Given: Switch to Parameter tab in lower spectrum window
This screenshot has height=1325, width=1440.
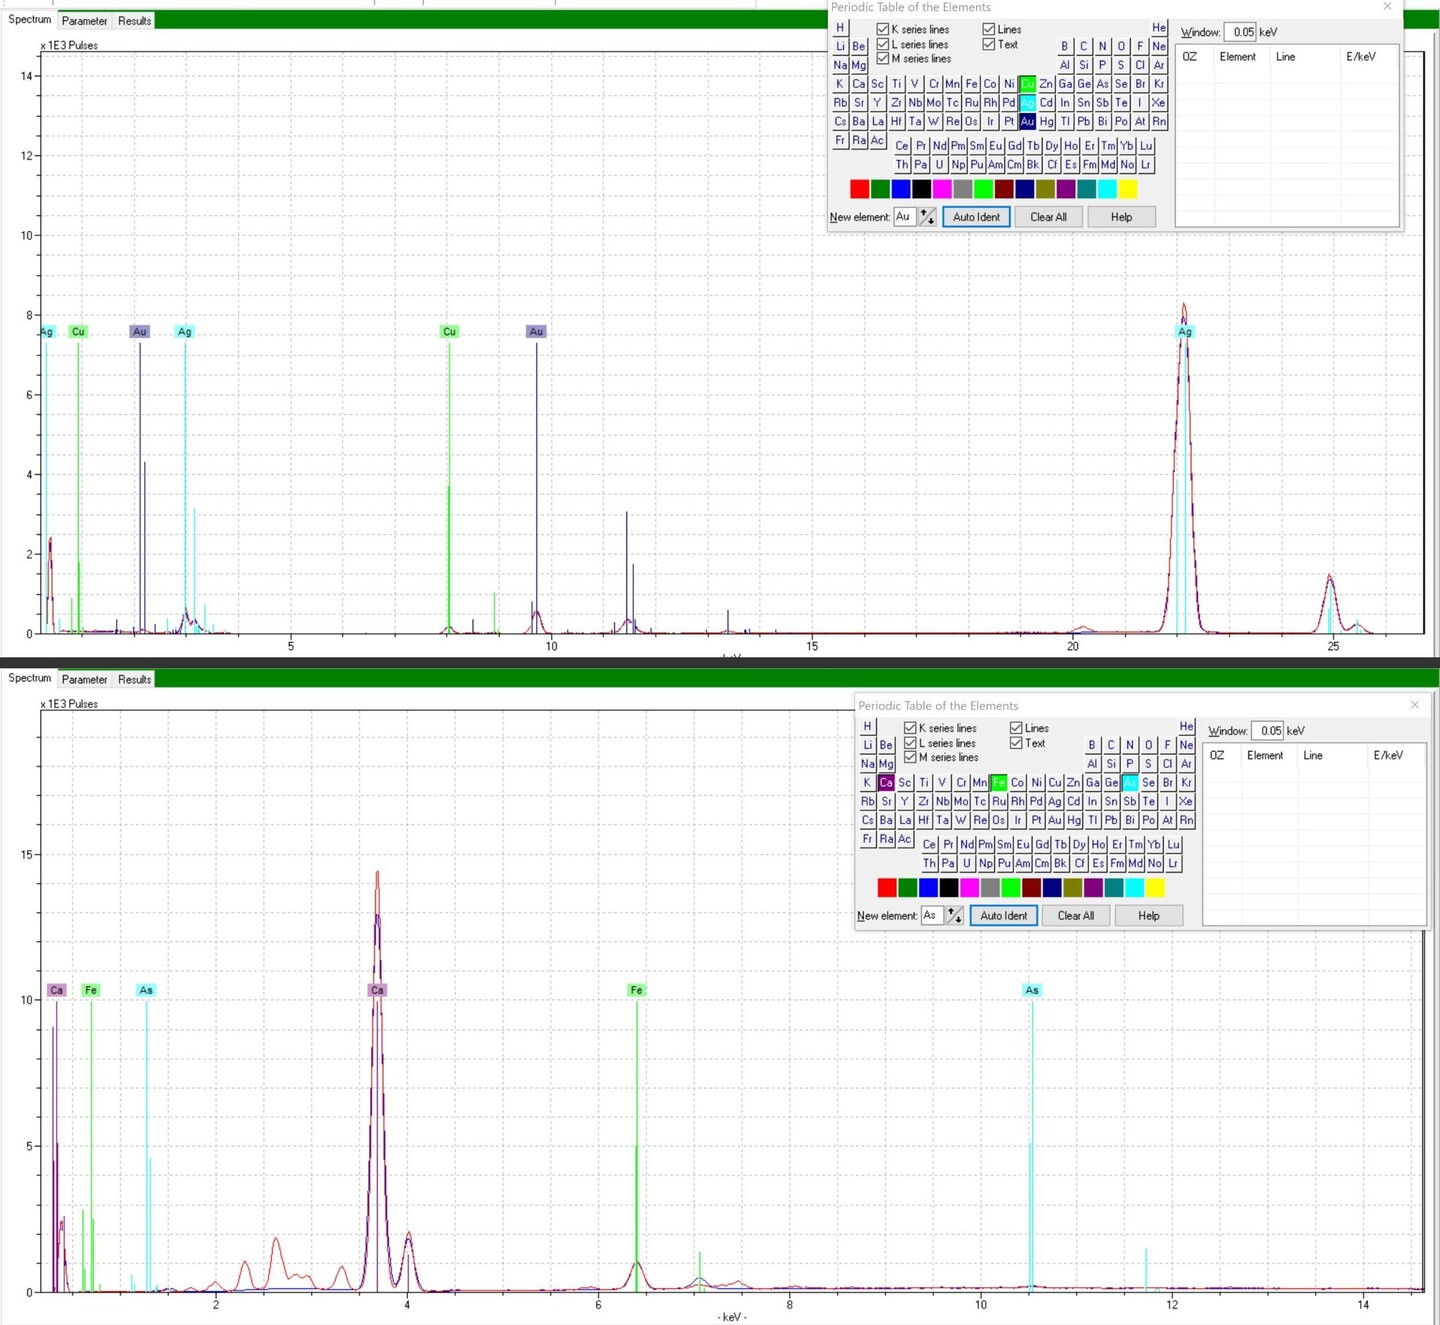Looking at the screenshot, I should click(84, 680).
